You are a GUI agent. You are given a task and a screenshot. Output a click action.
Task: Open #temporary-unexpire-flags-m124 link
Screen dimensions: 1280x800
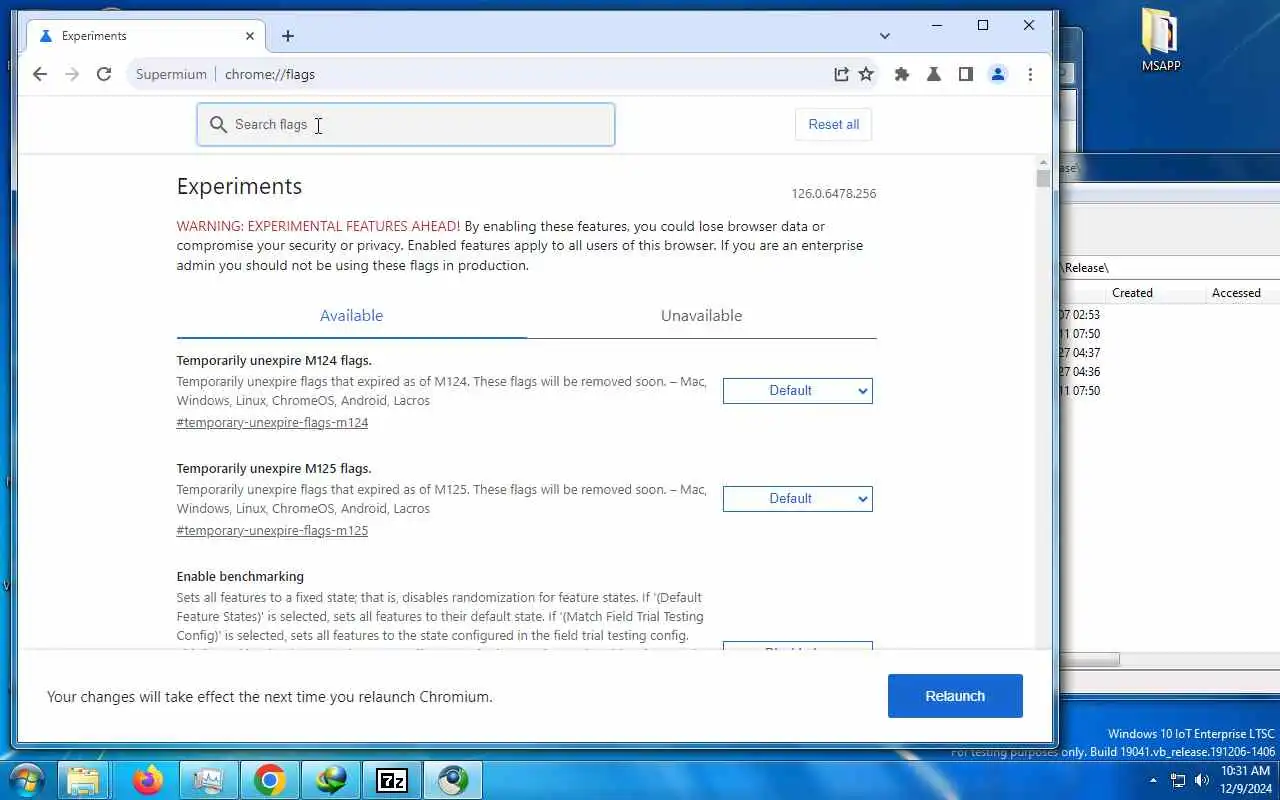272,423
